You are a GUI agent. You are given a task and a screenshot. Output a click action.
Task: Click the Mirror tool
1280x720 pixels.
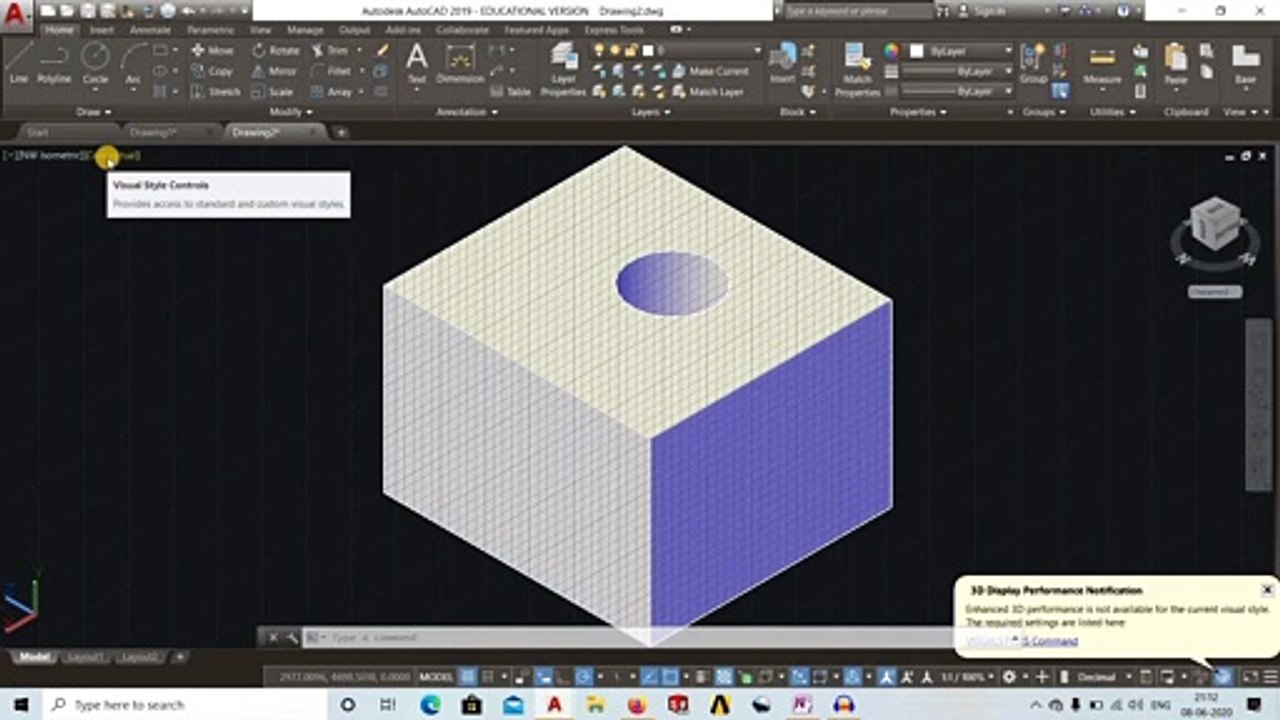coord(275,71)
